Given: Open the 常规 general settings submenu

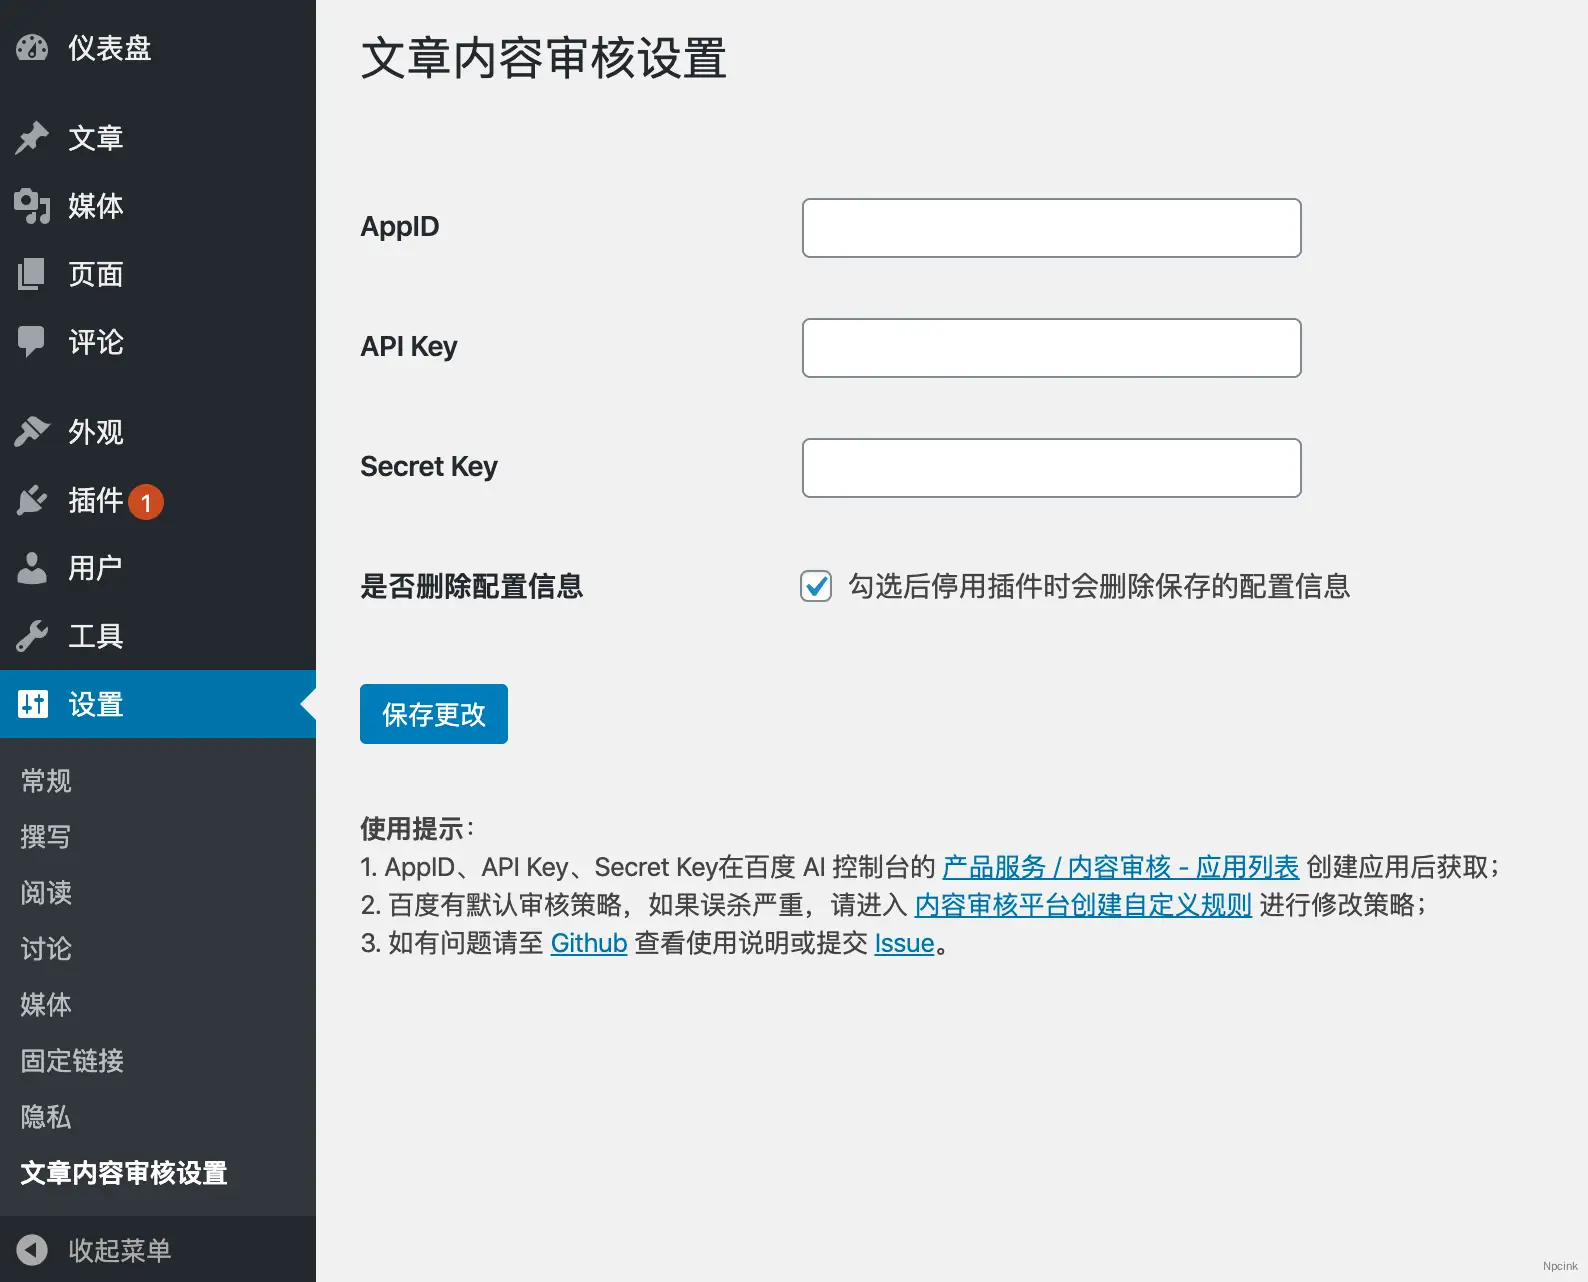Looking at the screenshot, I should [46, 781].
